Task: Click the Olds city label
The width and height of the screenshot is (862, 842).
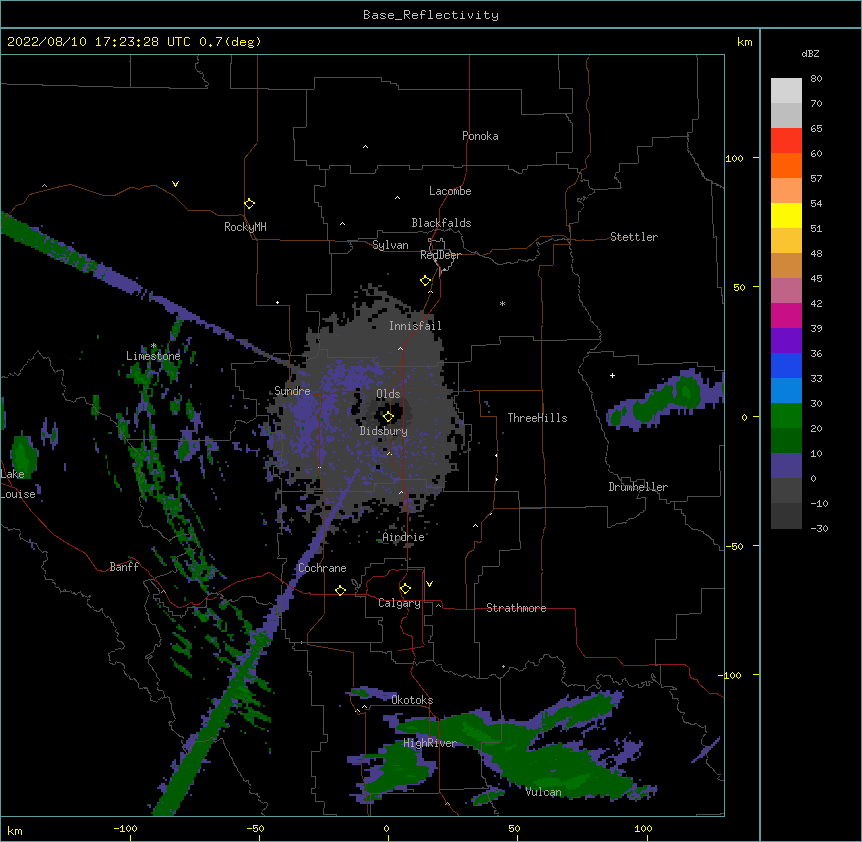Action: point(388,394)
